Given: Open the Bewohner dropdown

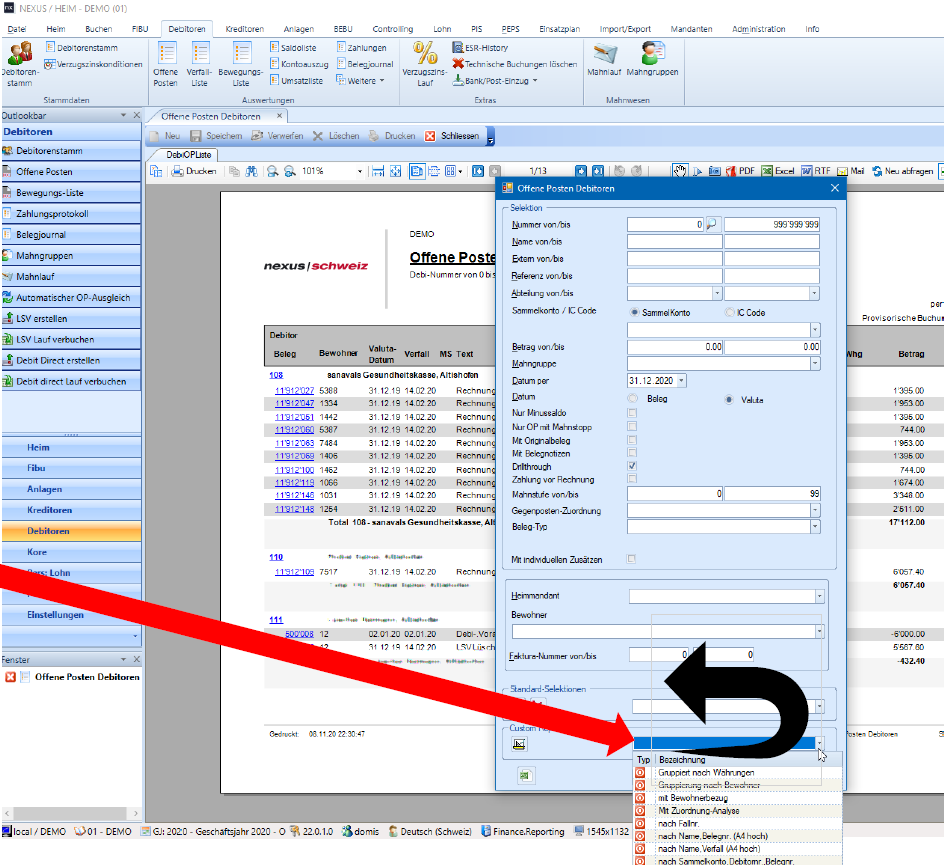Looking at the screenshot, I should (x=819, y=631).
